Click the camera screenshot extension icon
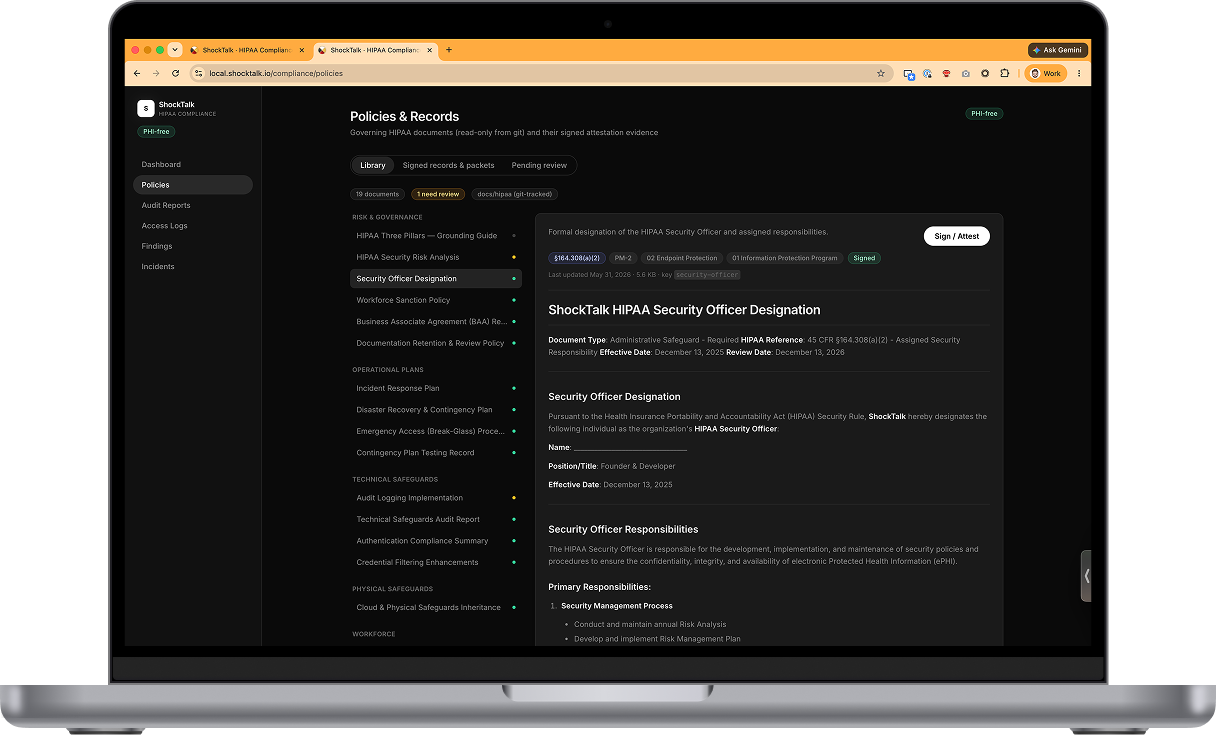Image resolution: width=1216 pixels, height=735 pixels. (966, 73)
